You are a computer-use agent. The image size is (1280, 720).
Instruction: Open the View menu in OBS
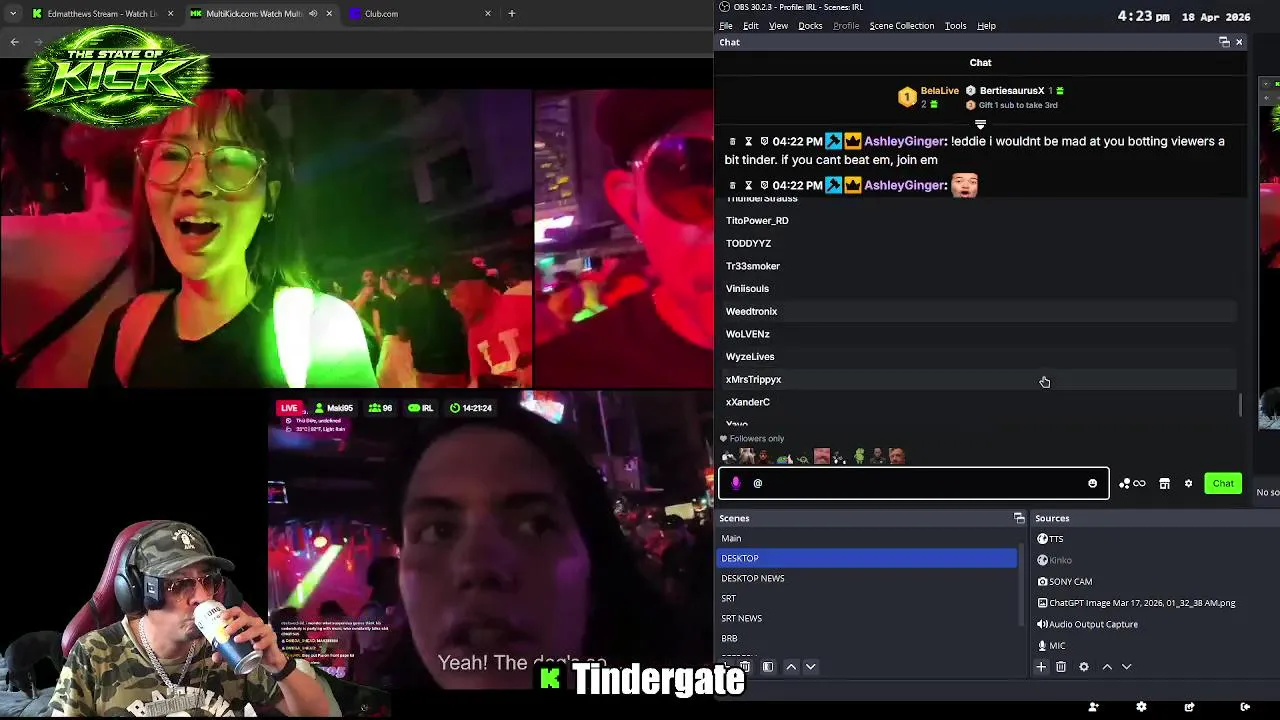pos(778,26)
